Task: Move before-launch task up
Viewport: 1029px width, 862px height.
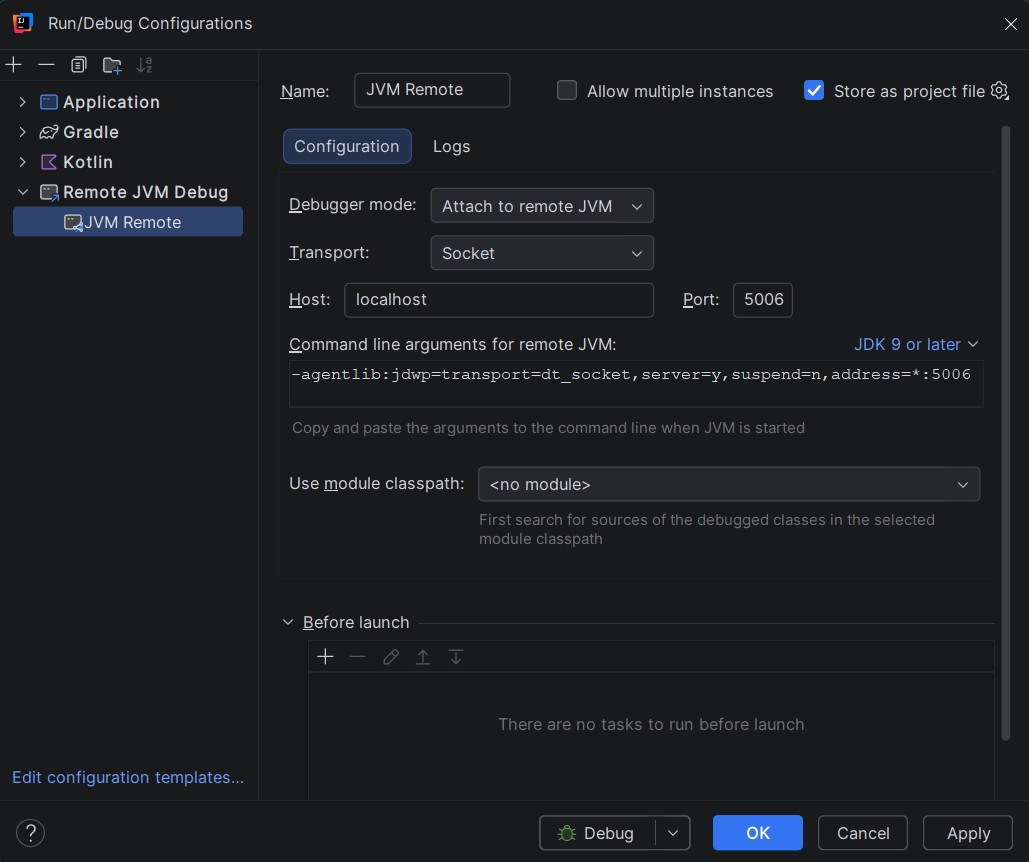Action: tap(422, 656)
